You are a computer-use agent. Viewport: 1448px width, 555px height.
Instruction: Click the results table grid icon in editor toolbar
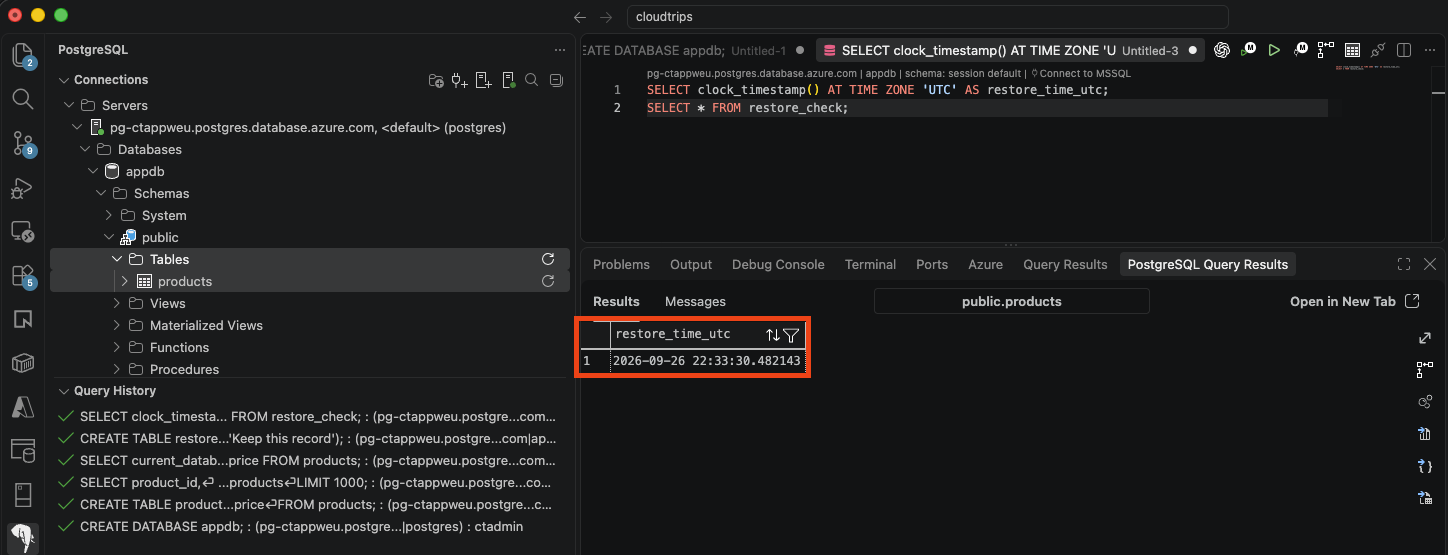tap(1352, 50)
